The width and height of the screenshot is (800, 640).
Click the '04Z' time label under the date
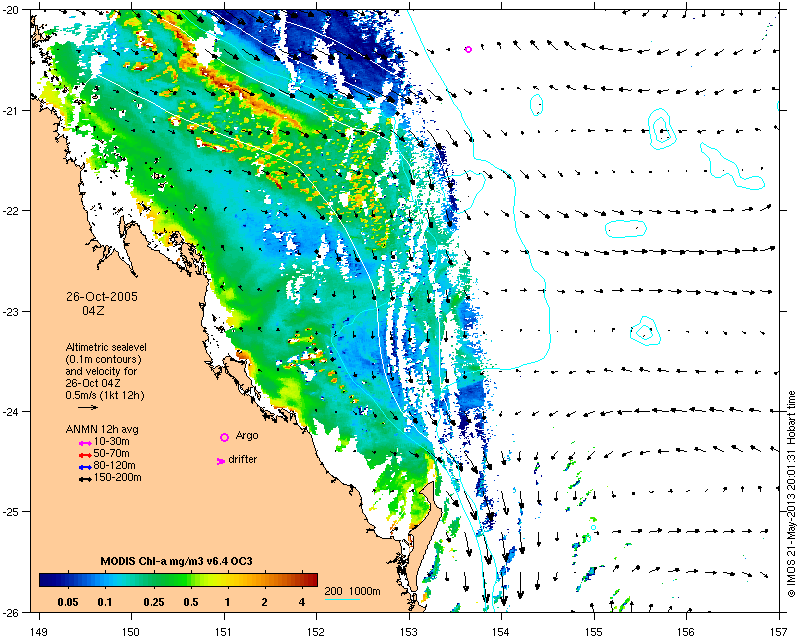coord(93,310)
